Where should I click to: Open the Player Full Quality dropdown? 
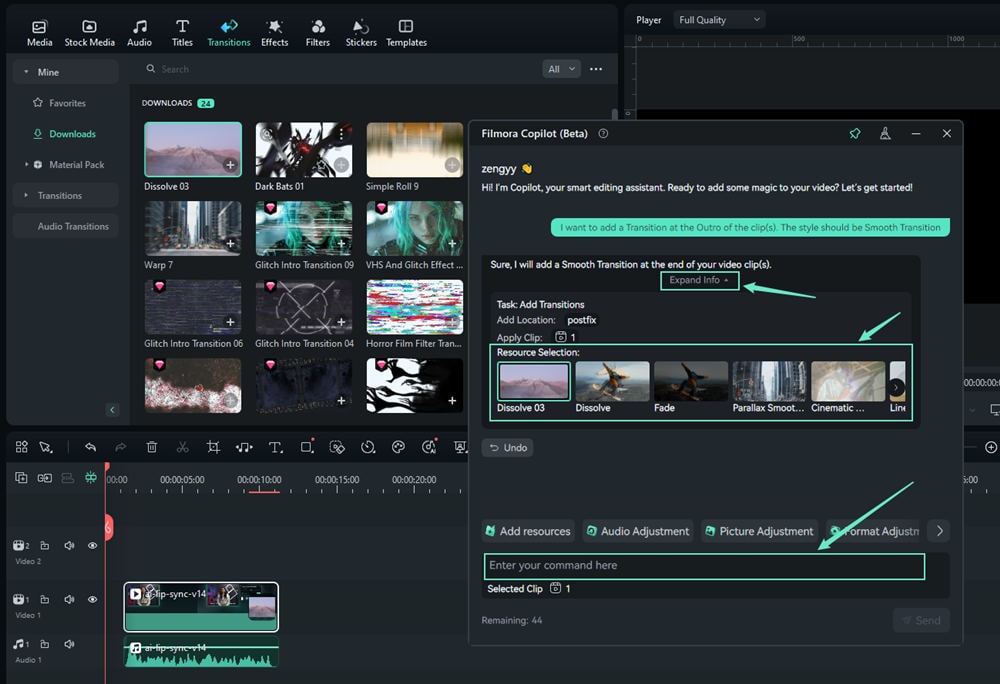[719, 20]
